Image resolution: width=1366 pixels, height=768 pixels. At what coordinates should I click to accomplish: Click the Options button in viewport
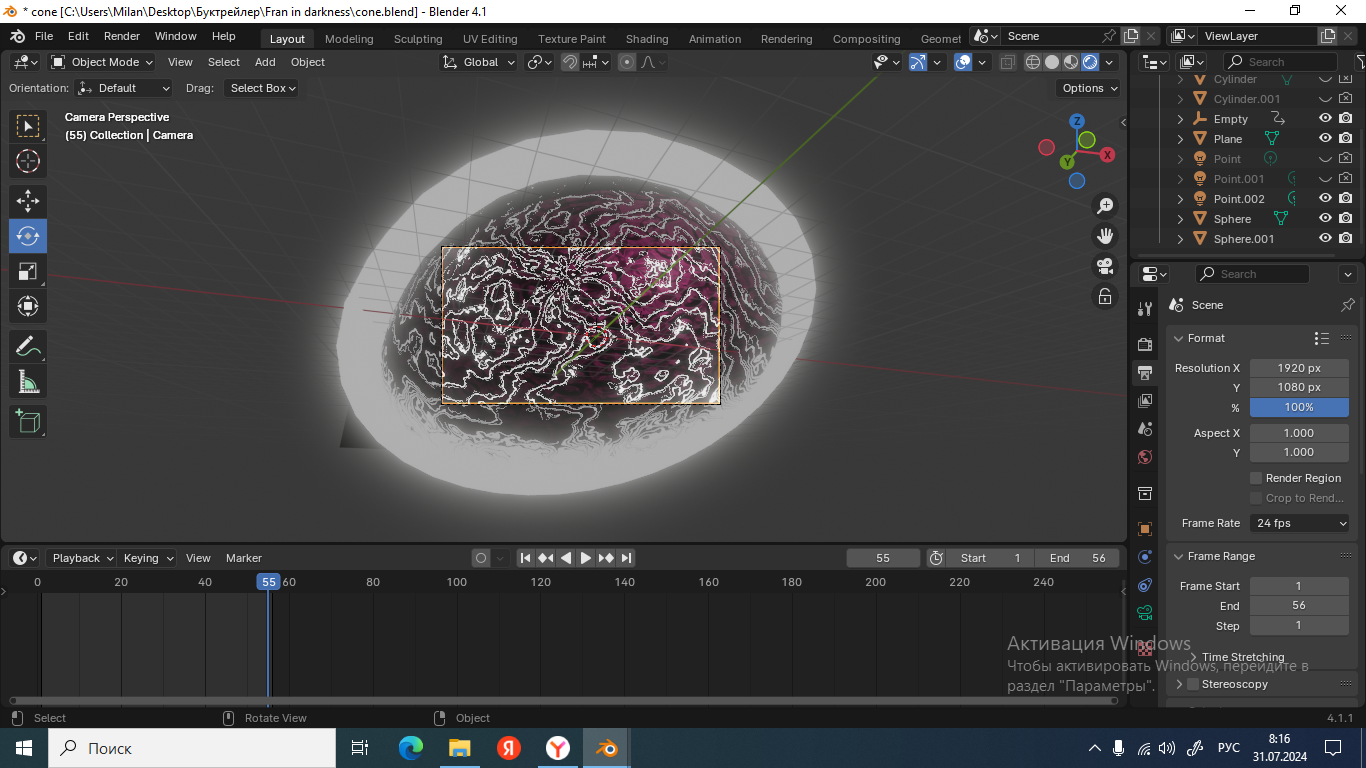pos(1088,88)
